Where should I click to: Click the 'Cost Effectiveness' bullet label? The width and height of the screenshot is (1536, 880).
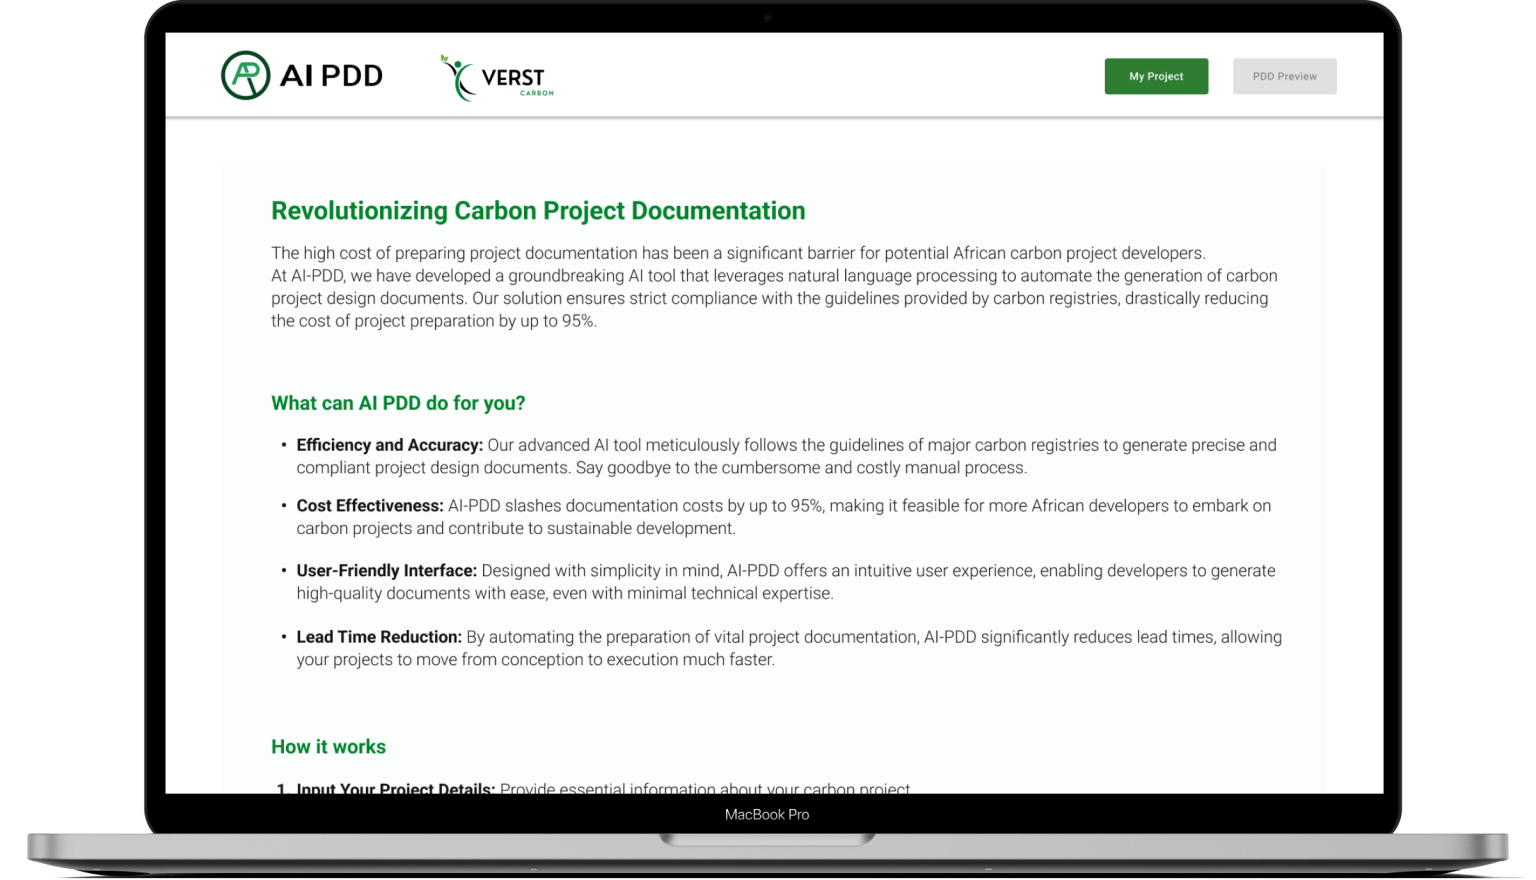tap(369, 505)
